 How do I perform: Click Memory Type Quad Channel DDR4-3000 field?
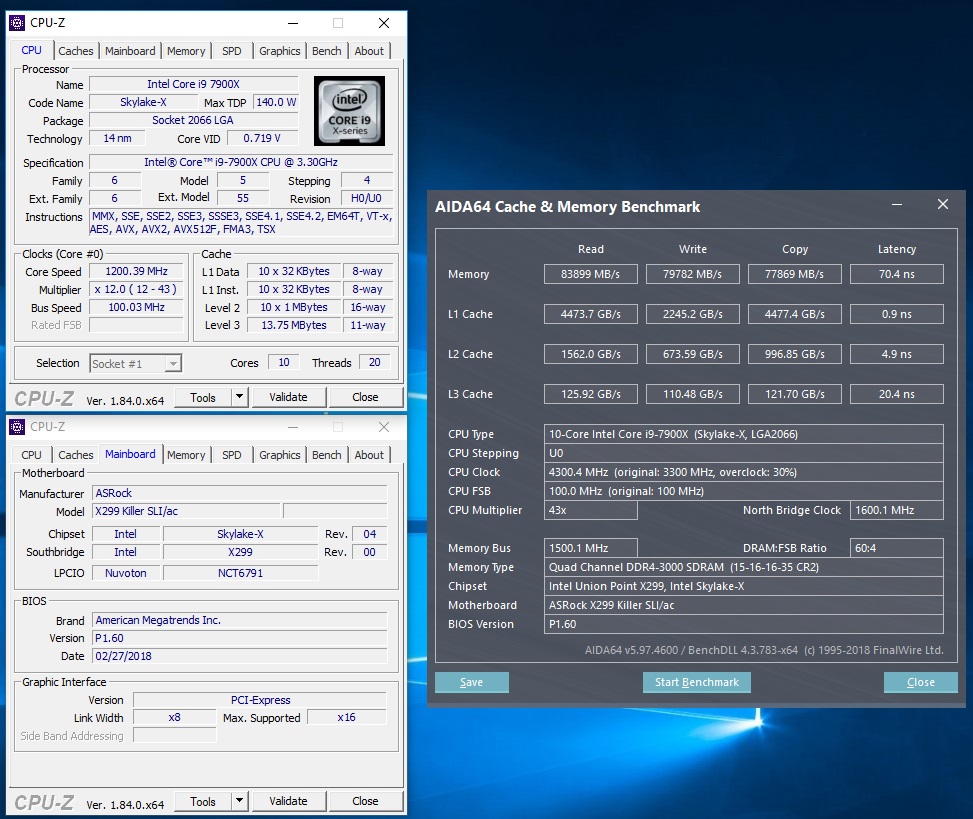[x=744, y=567]
